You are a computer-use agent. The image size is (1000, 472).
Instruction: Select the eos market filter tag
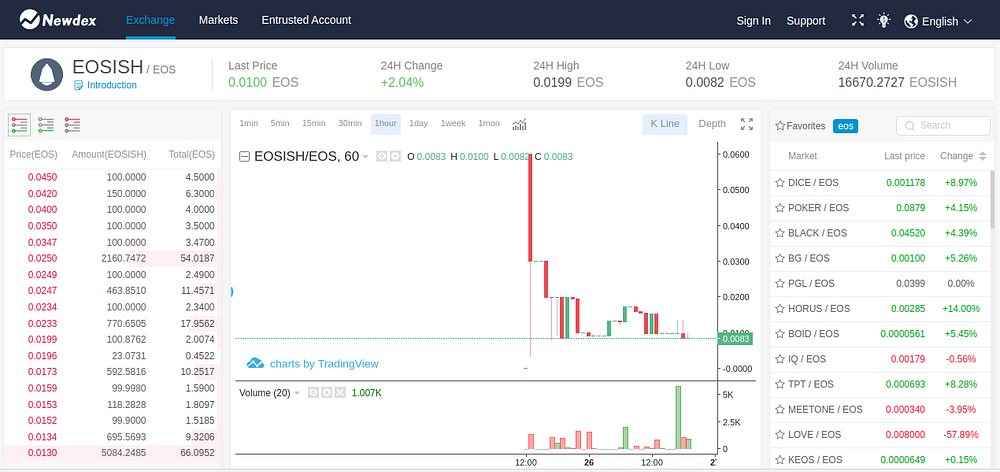pos(846,126)
